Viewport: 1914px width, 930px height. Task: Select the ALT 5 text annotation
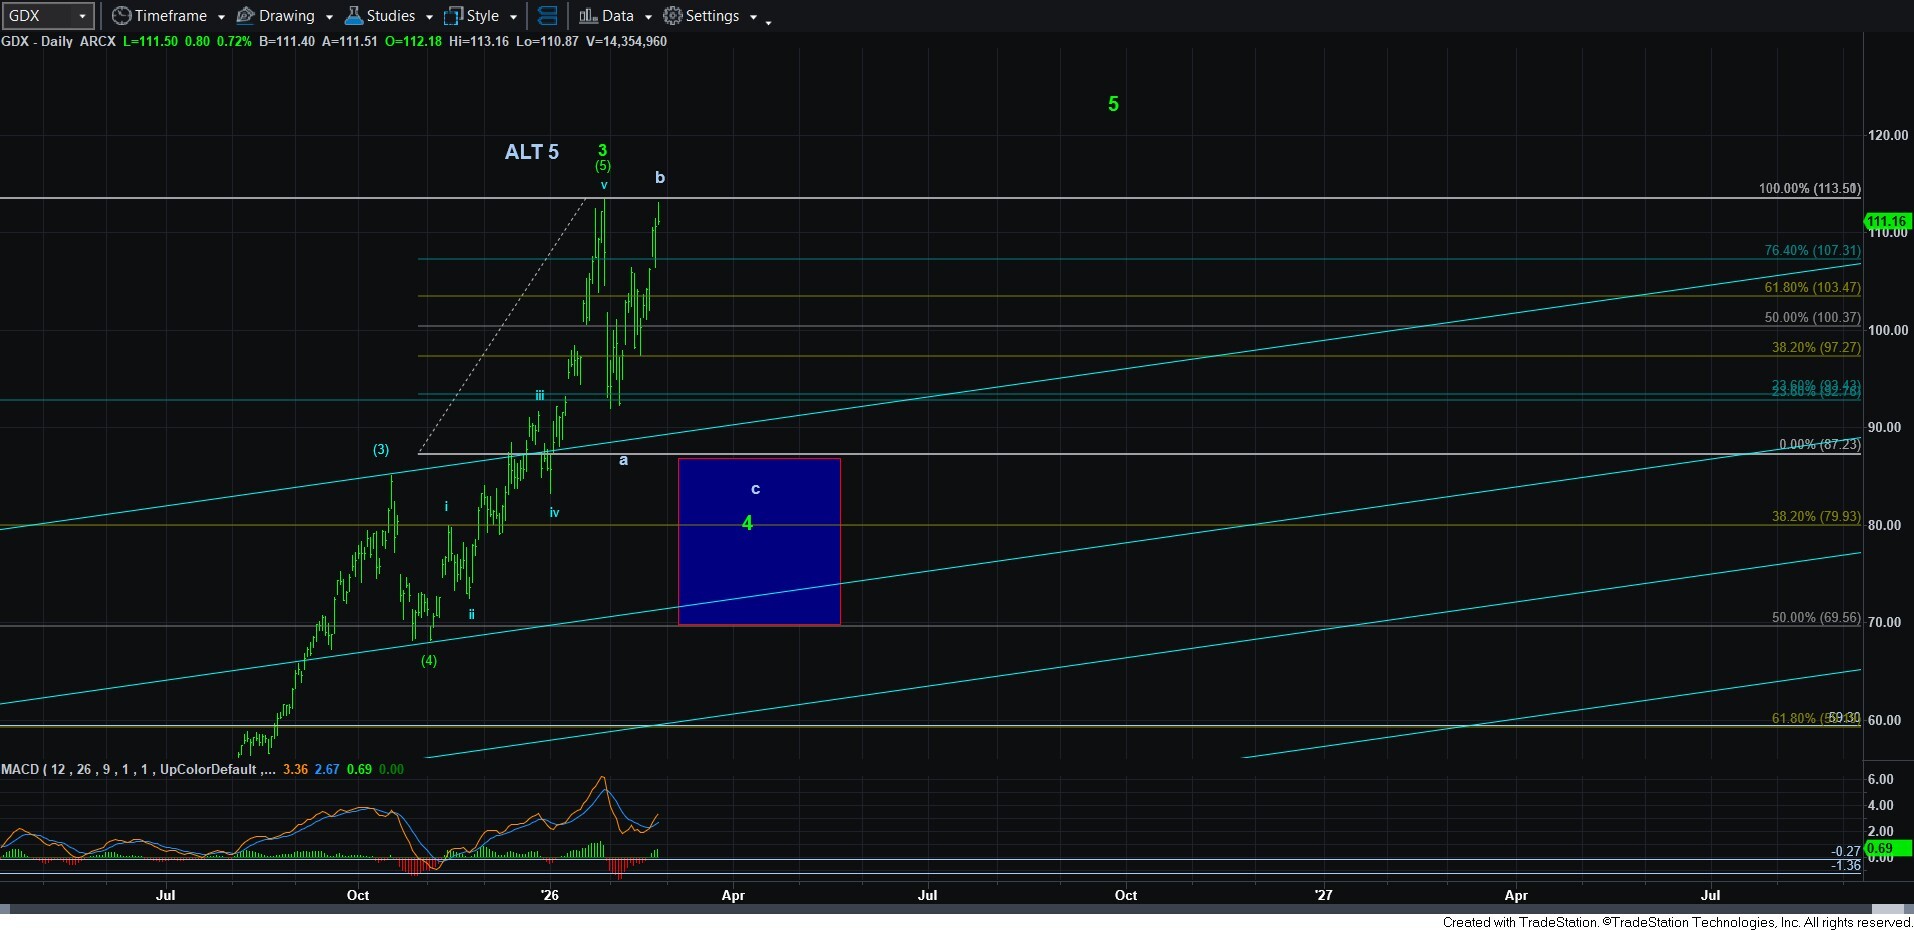click(531, 152)
